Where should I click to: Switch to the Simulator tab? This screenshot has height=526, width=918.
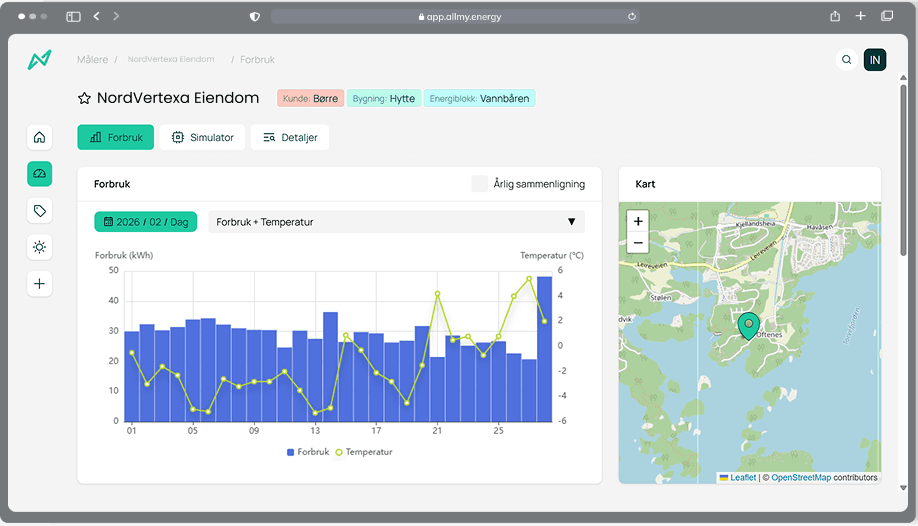pos(203,137)
